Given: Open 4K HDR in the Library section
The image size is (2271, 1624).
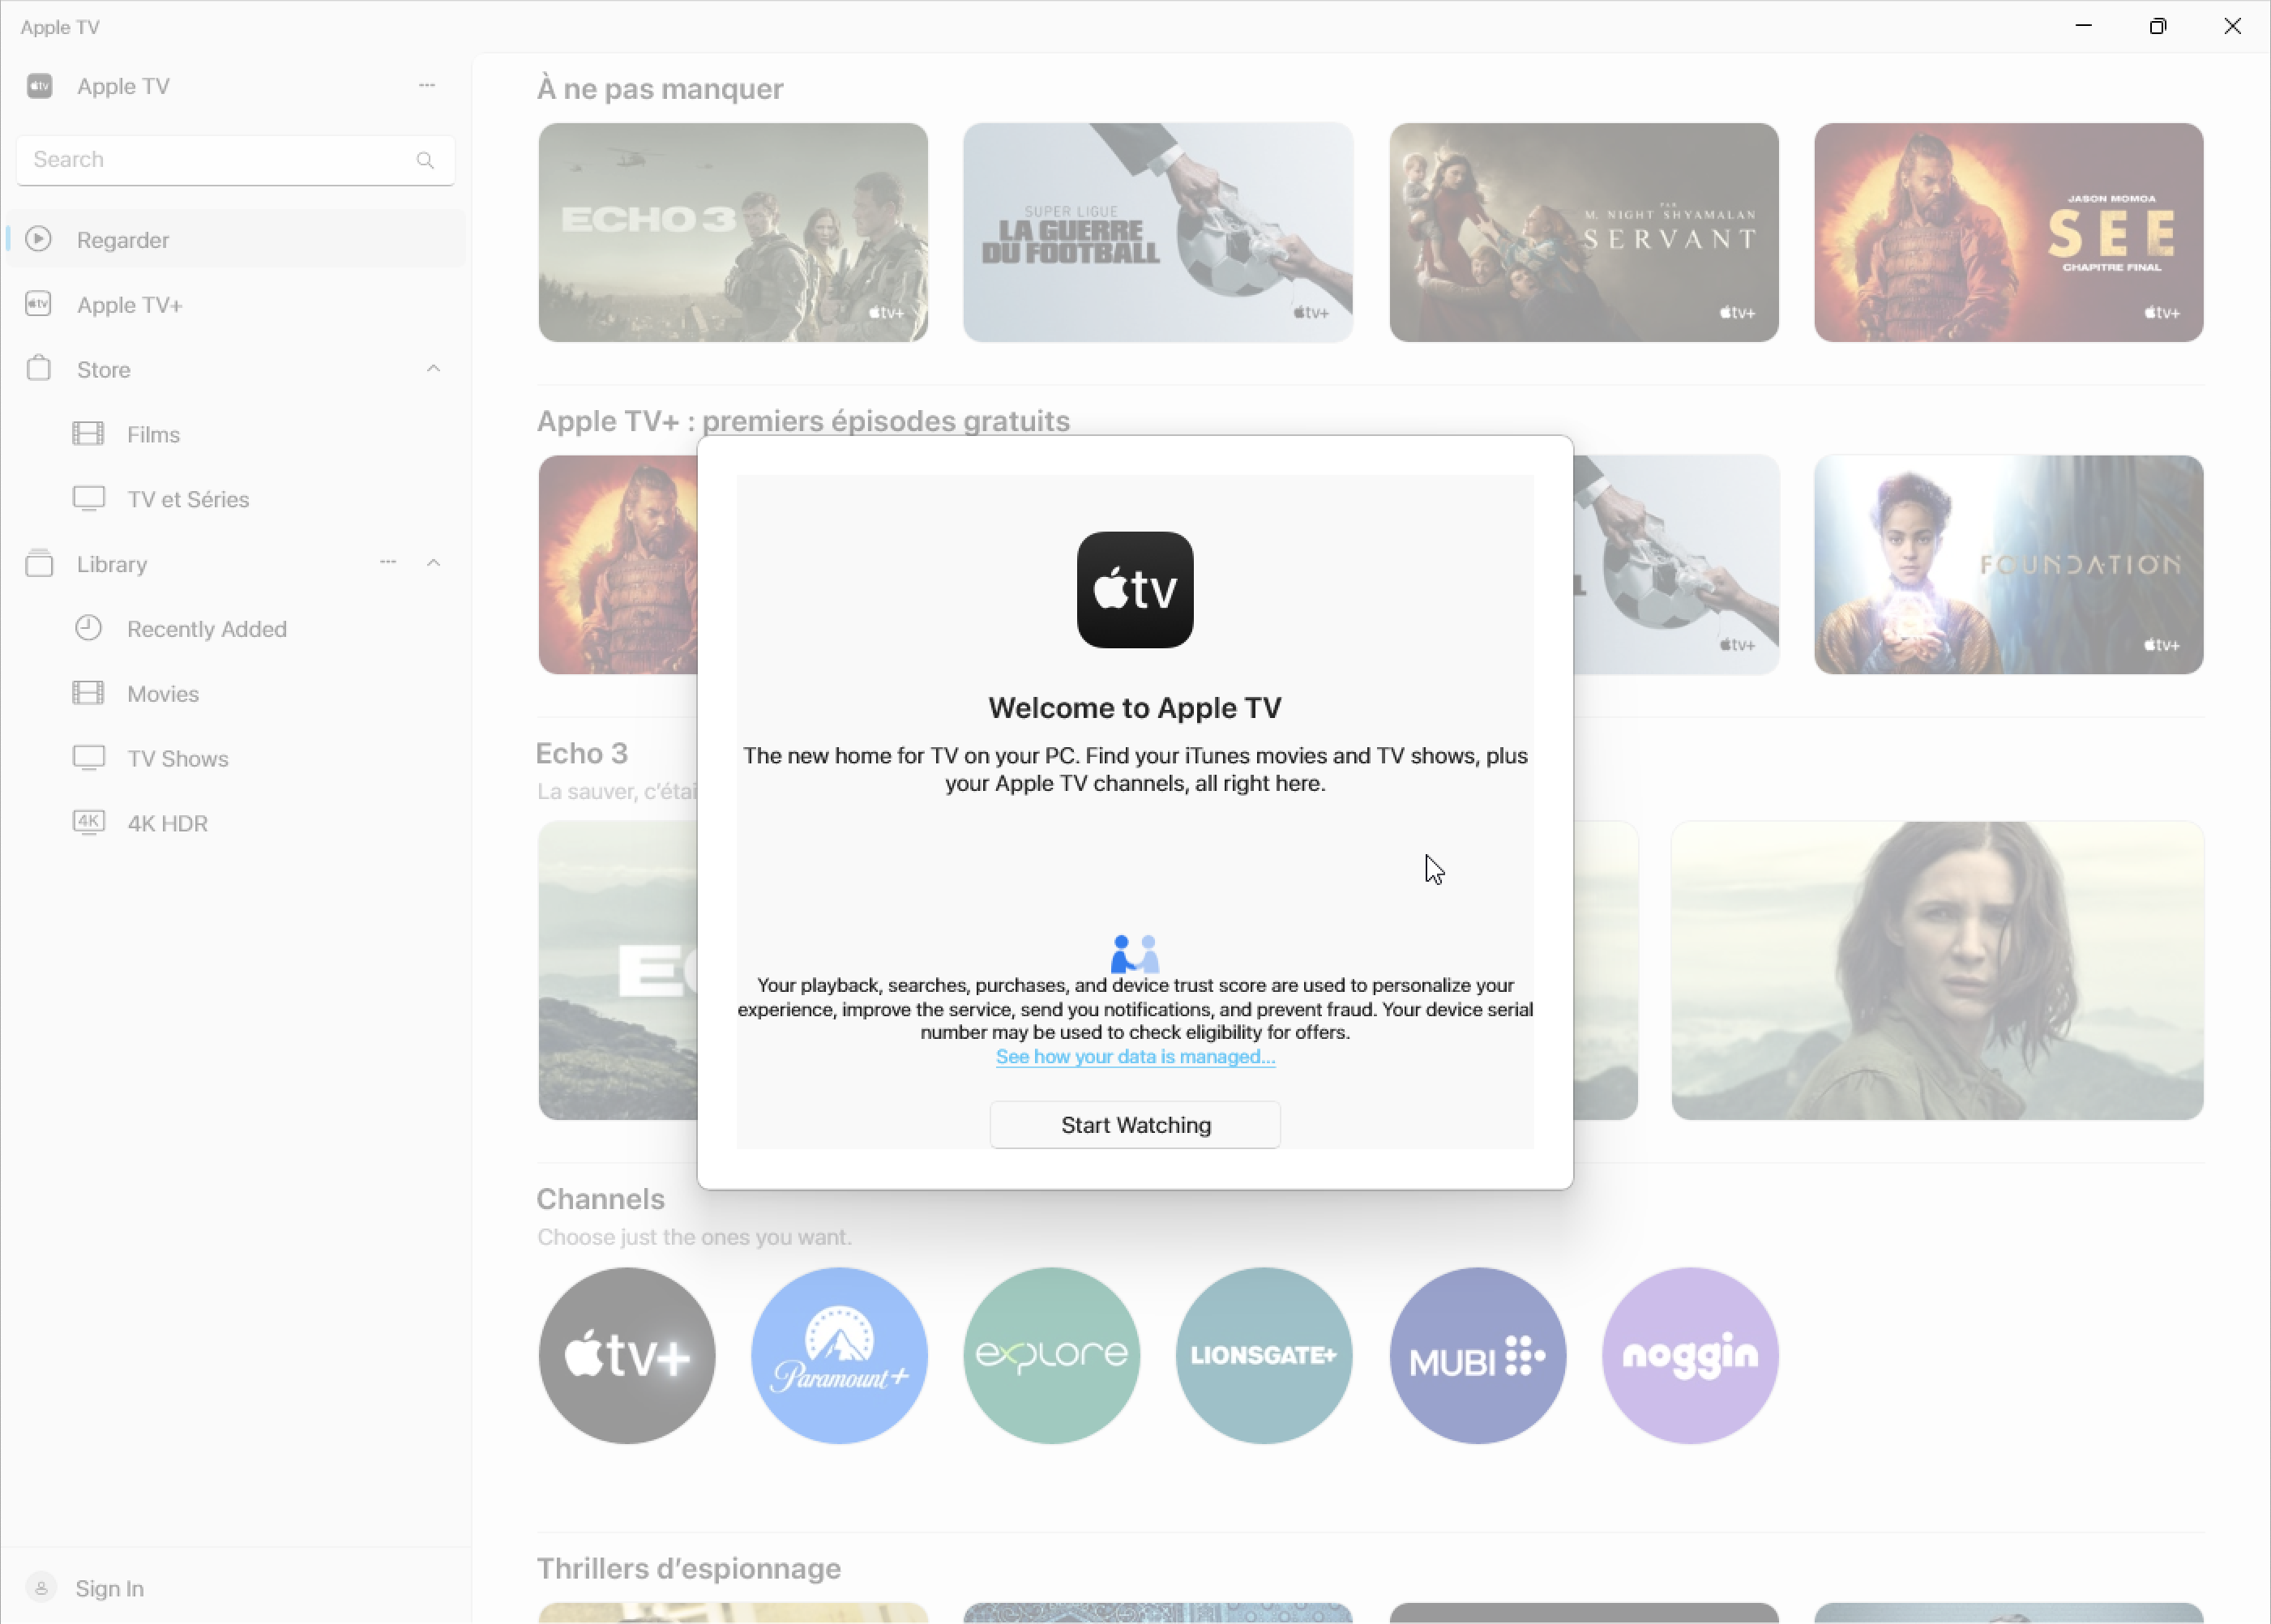Looking at the screenshot, I should tap(236, 824).
